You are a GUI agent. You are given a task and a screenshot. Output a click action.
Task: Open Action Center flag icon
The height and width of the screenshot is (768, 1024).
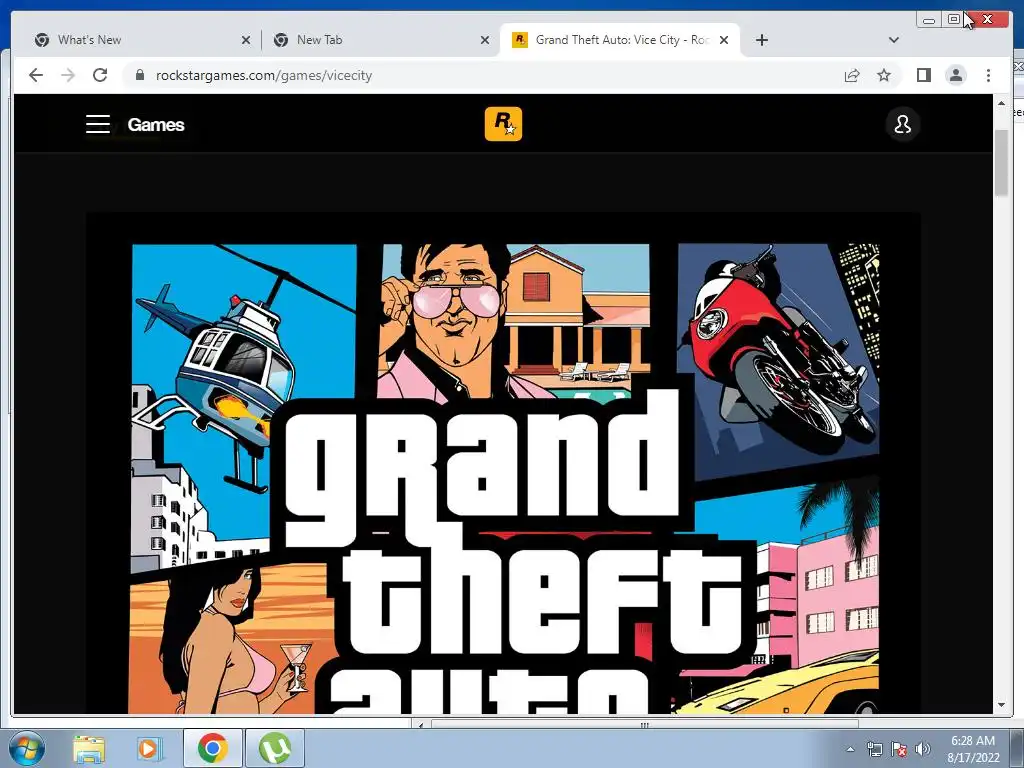(x=899, y=749)
